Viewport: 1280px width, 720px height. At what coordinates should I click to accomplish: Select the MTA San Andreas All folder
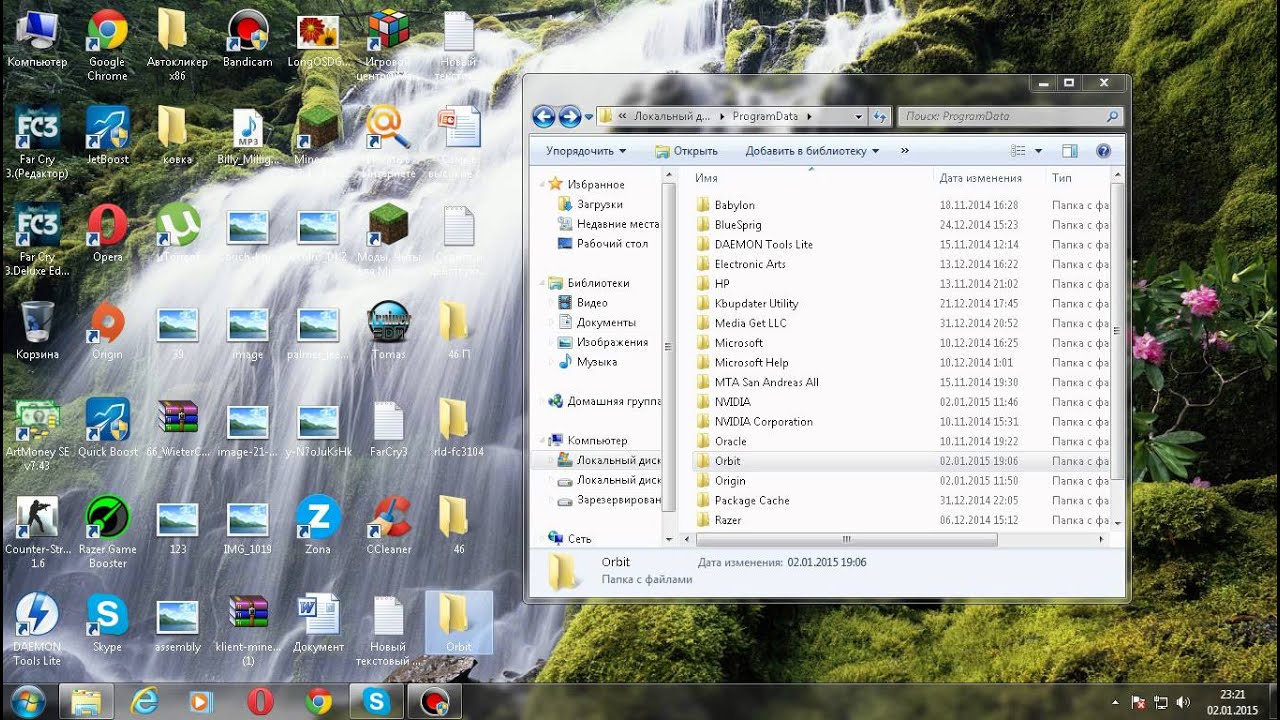(x=757, y=382)
